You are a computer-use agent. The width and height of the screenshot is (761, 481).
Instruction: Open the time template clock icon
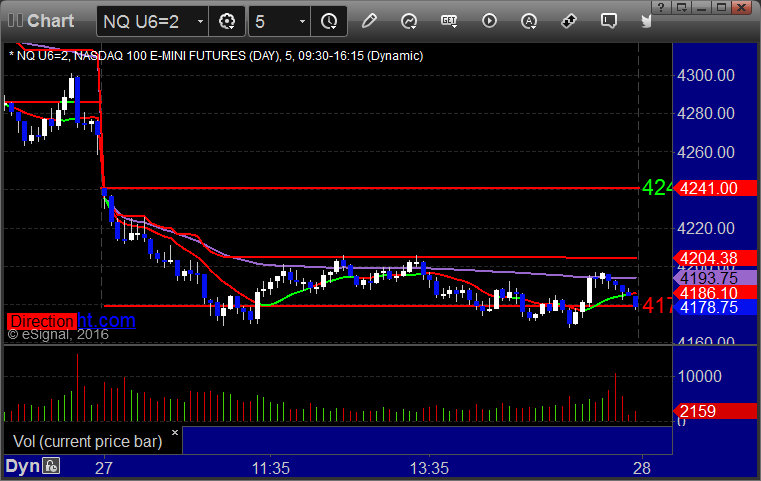pos(329,21)
